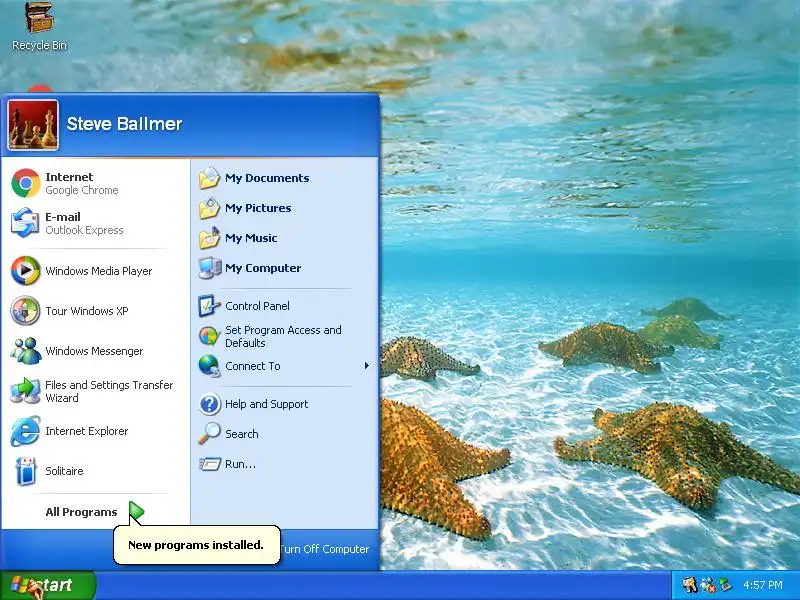
Task: Click the Start button on the taskbar
Action: click(48, 585)
